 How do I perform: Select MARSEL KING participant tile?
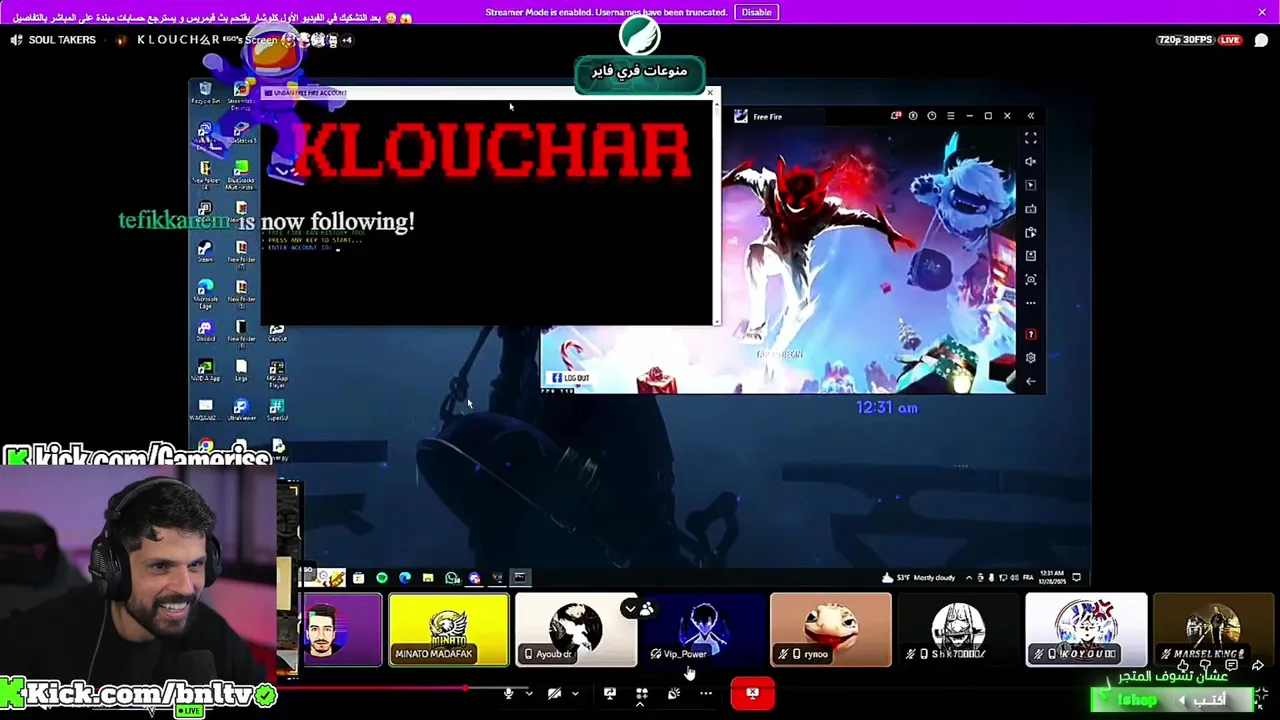[x=1214, y=630]
